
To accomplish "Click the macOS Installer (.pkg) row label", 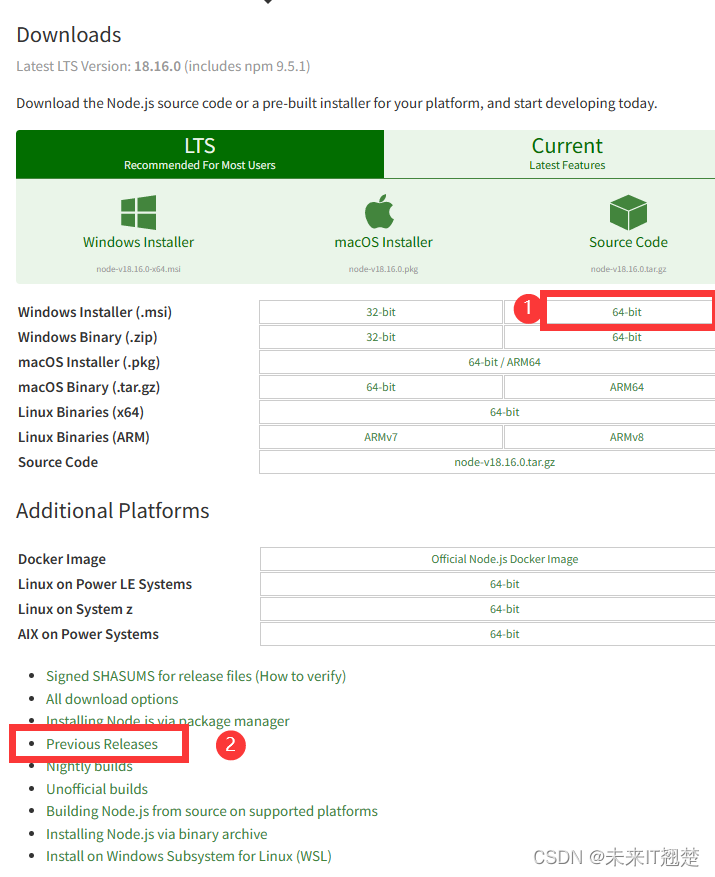I will (x=89, y=362).
